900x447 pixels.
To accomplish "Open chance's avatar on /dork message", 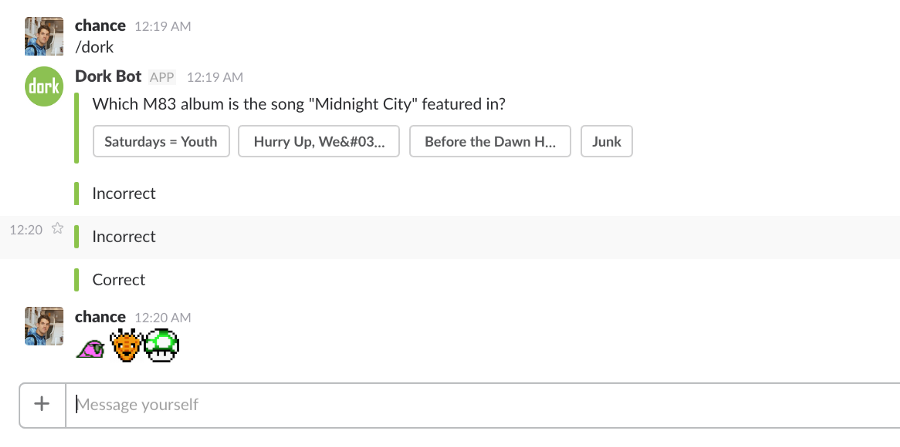I will 44,35.
